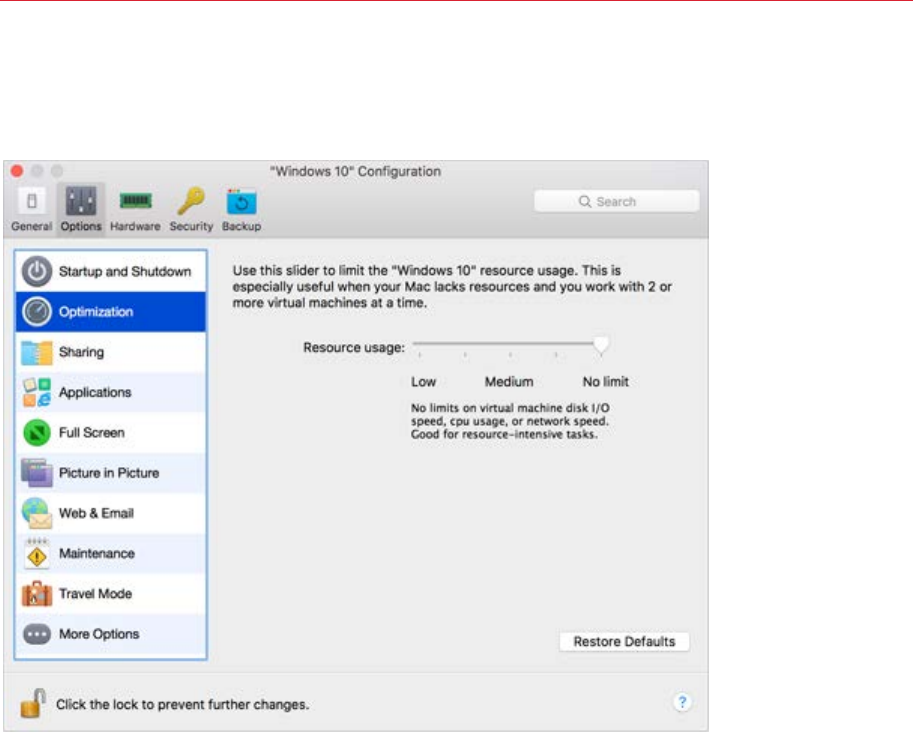
Task: Click the Resource usage slider thumb
Action: (601, 345)
